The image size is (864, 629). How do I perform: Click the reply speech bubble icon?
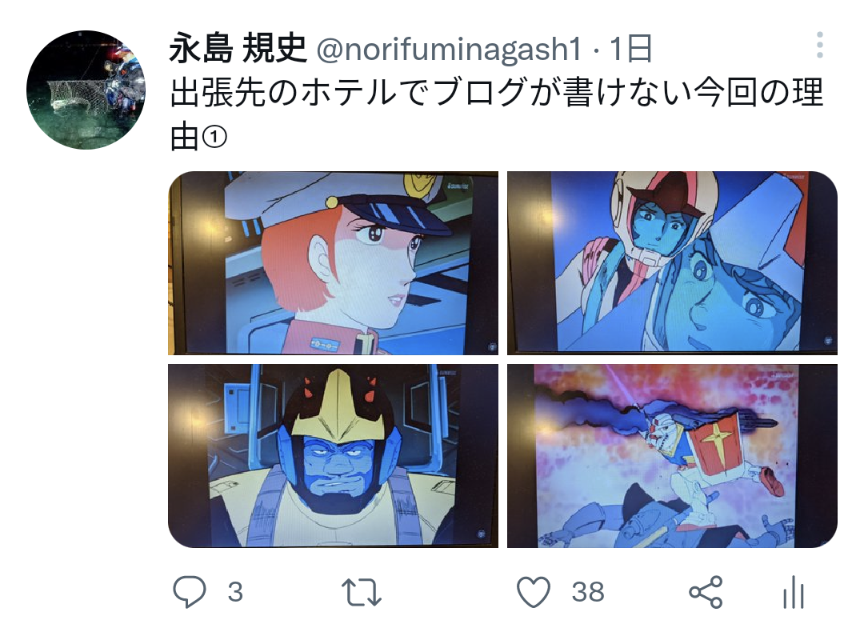pos(189,592)
